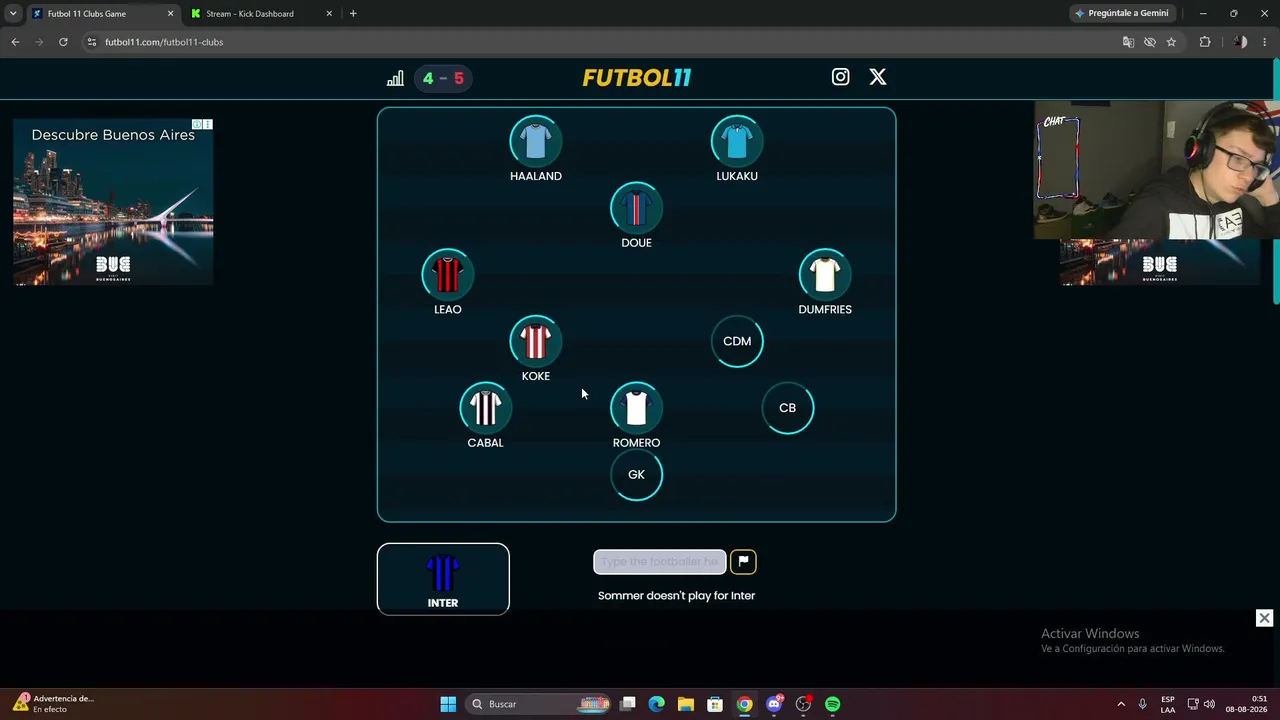Expand the tab search dropdown
This screenshot has height=720, width=1280.
point(13,14)
